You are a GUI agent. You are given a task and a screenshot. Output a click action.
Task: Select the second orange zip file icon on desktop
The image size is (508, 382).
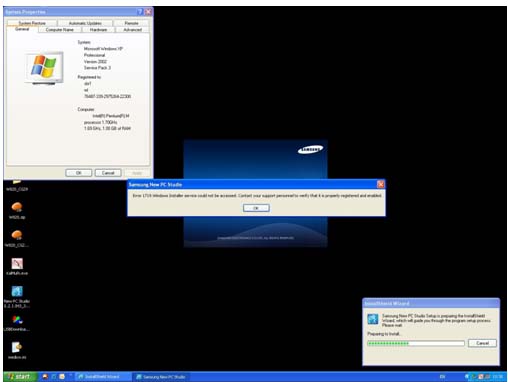[x=17, y=235]
